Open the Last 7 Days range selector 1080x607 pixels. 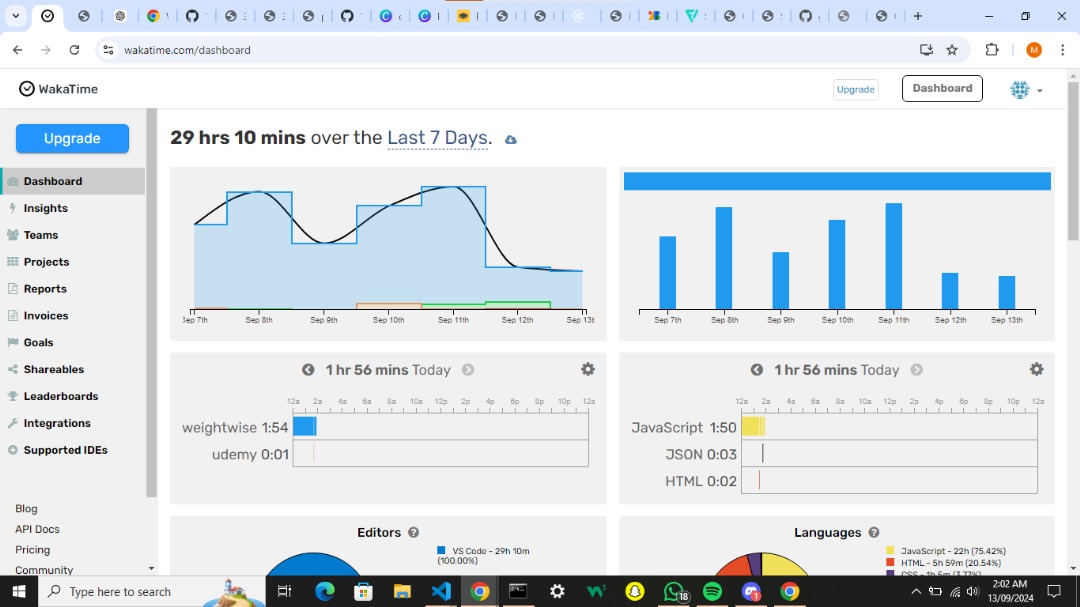click(x=437, y=138)
